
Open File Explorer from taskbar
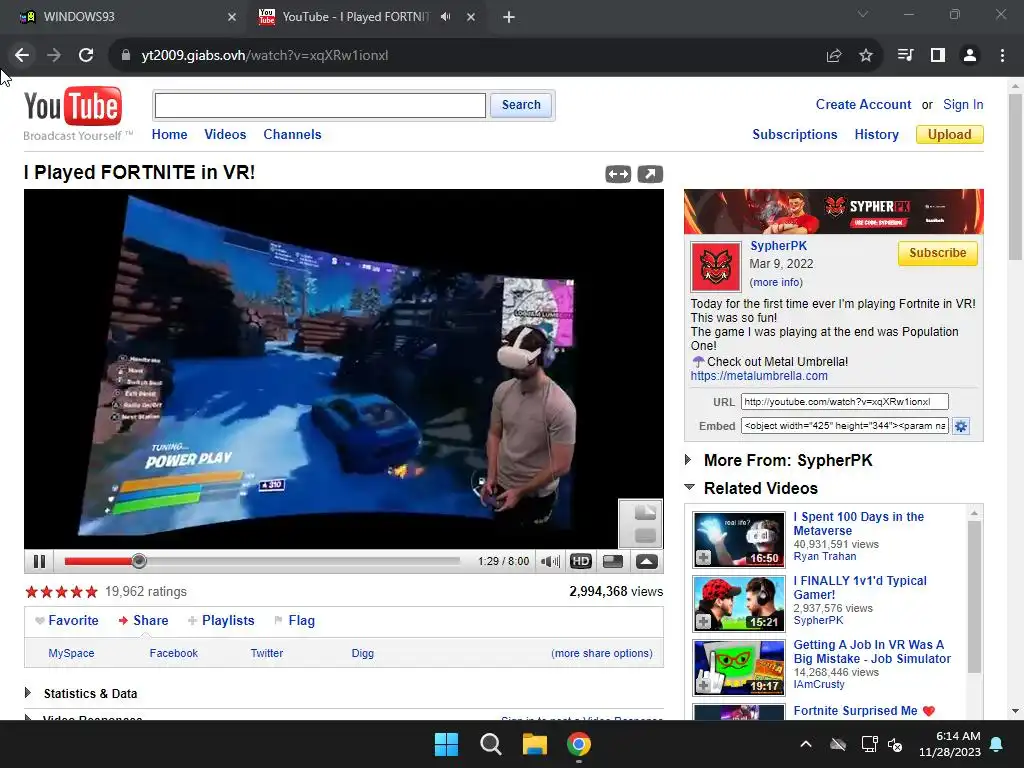pos(534,744)
